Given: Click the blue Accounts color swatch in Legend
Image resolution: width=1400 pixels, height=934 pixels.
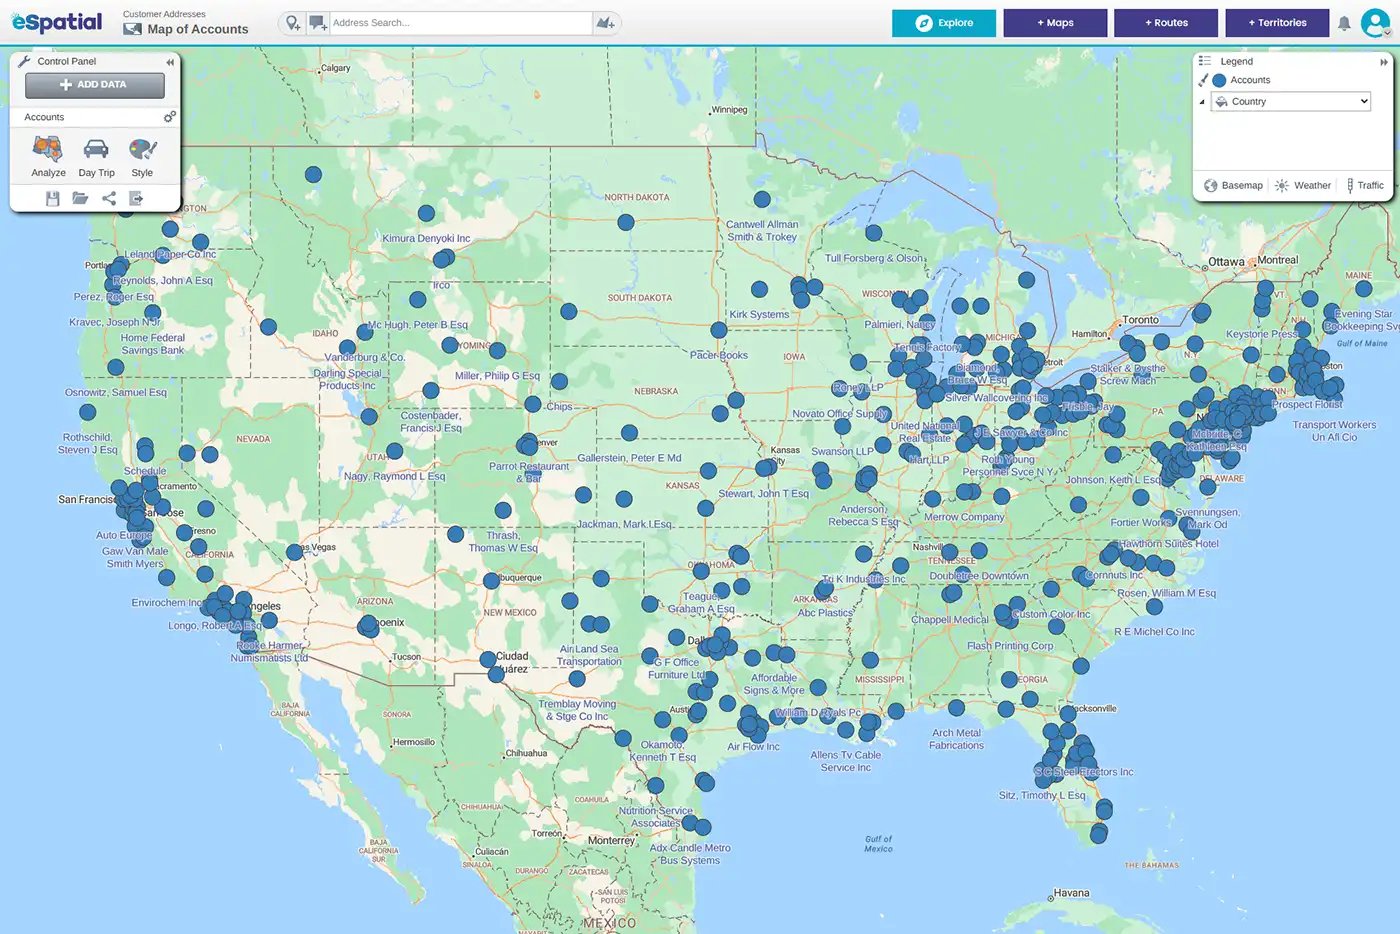Looking at the screenshot, I should (1219, 80).
